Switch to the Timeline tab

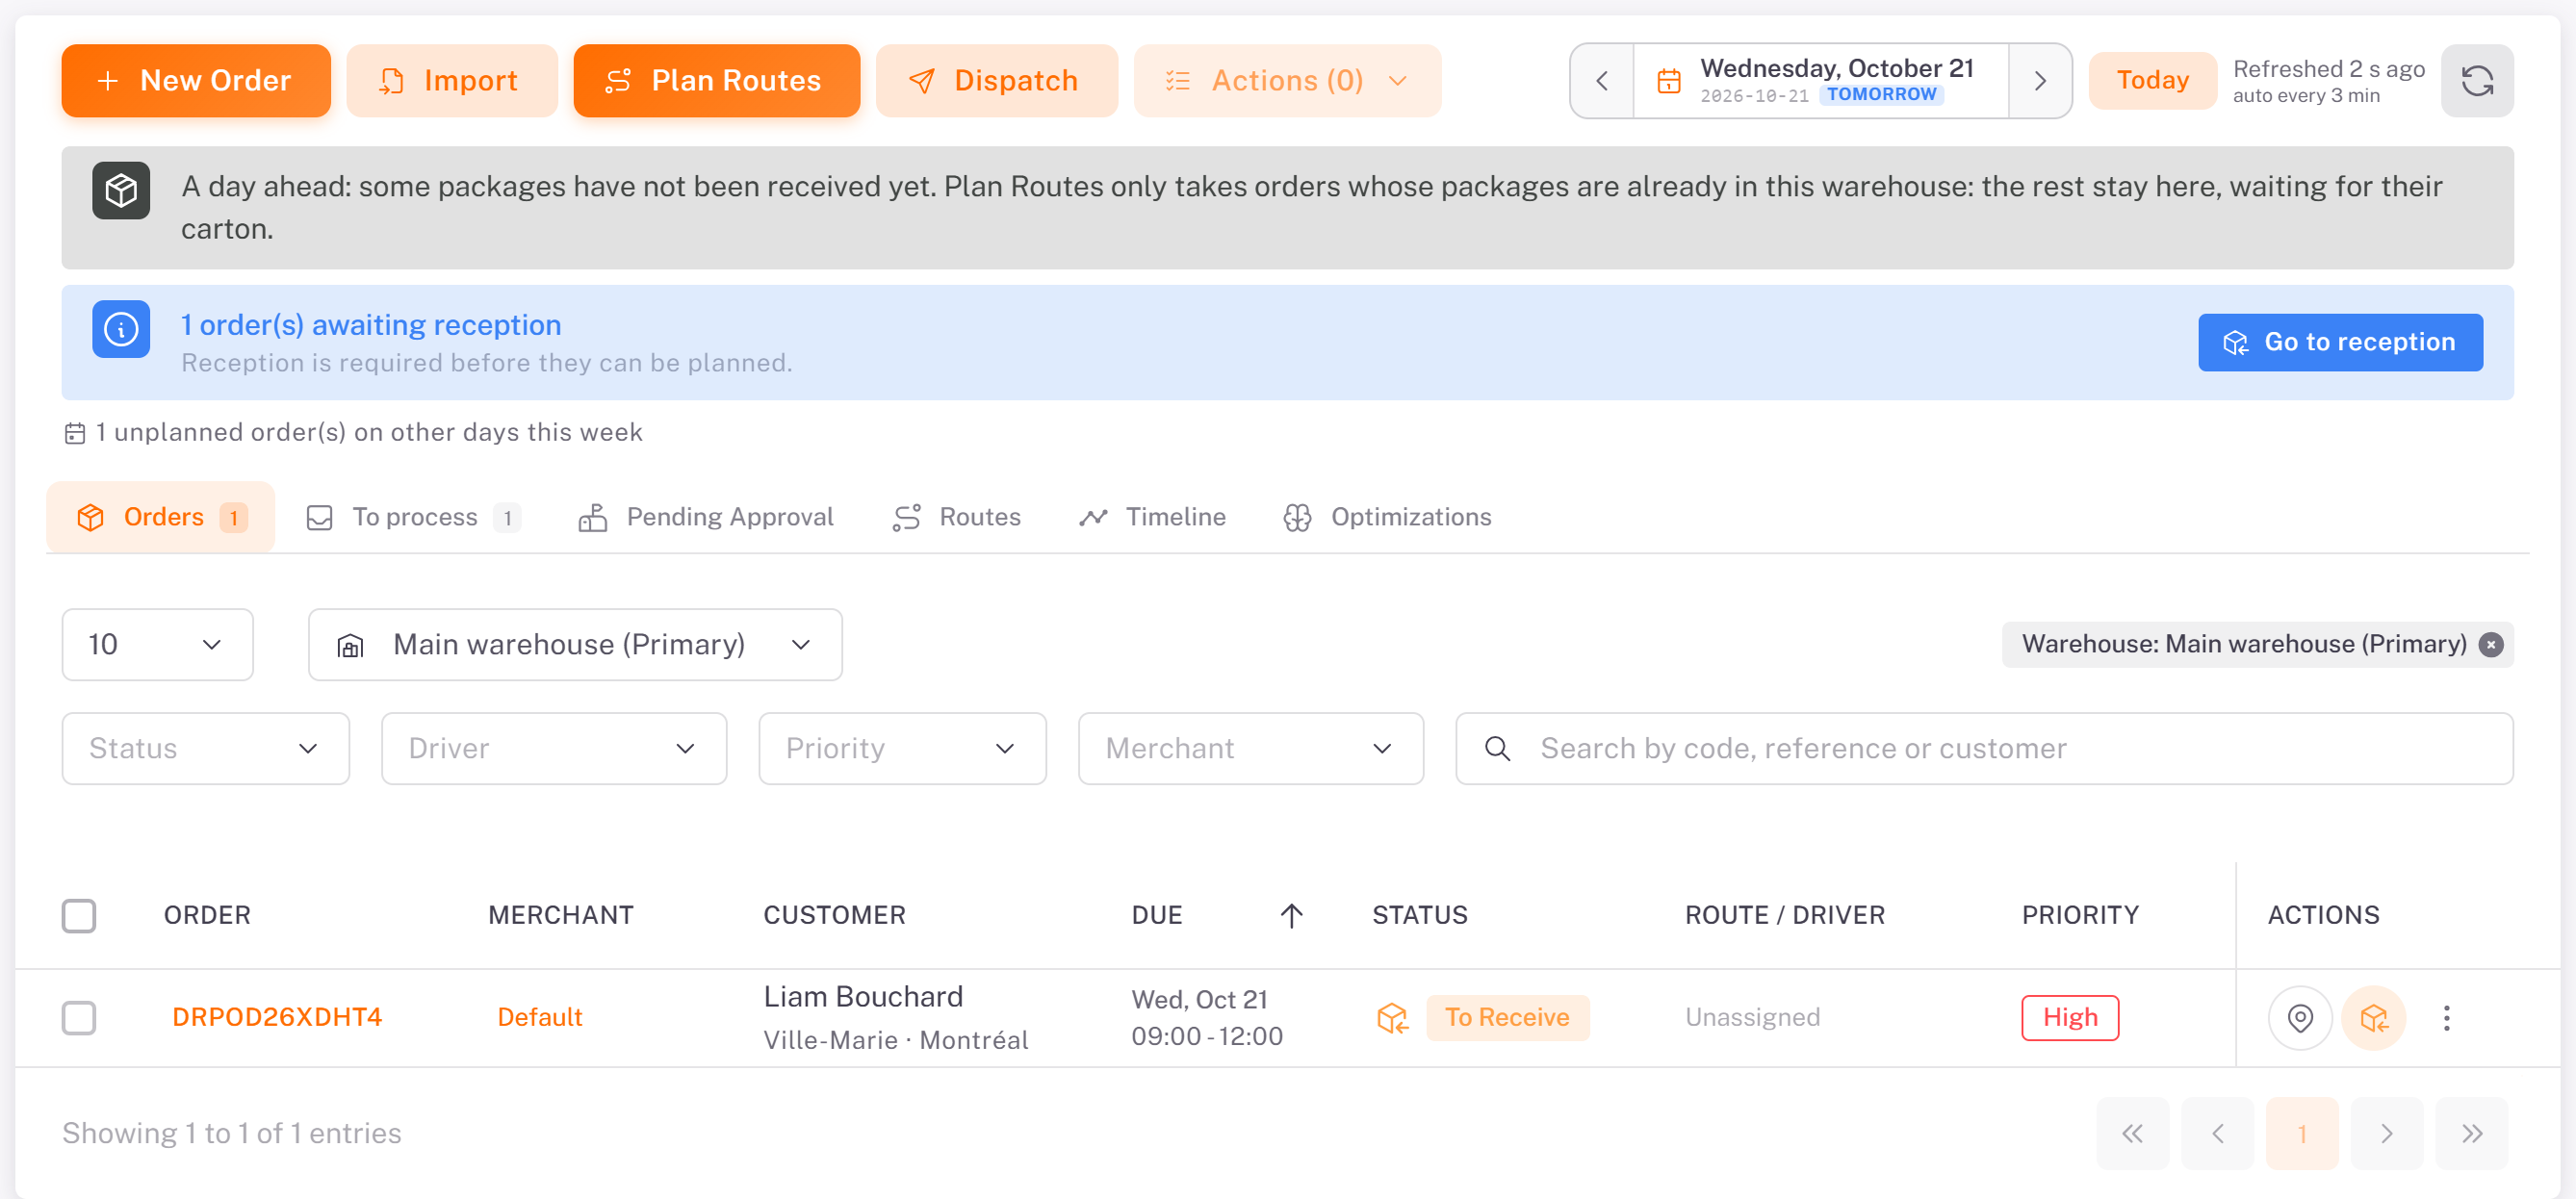click(x=1152, y=516)
